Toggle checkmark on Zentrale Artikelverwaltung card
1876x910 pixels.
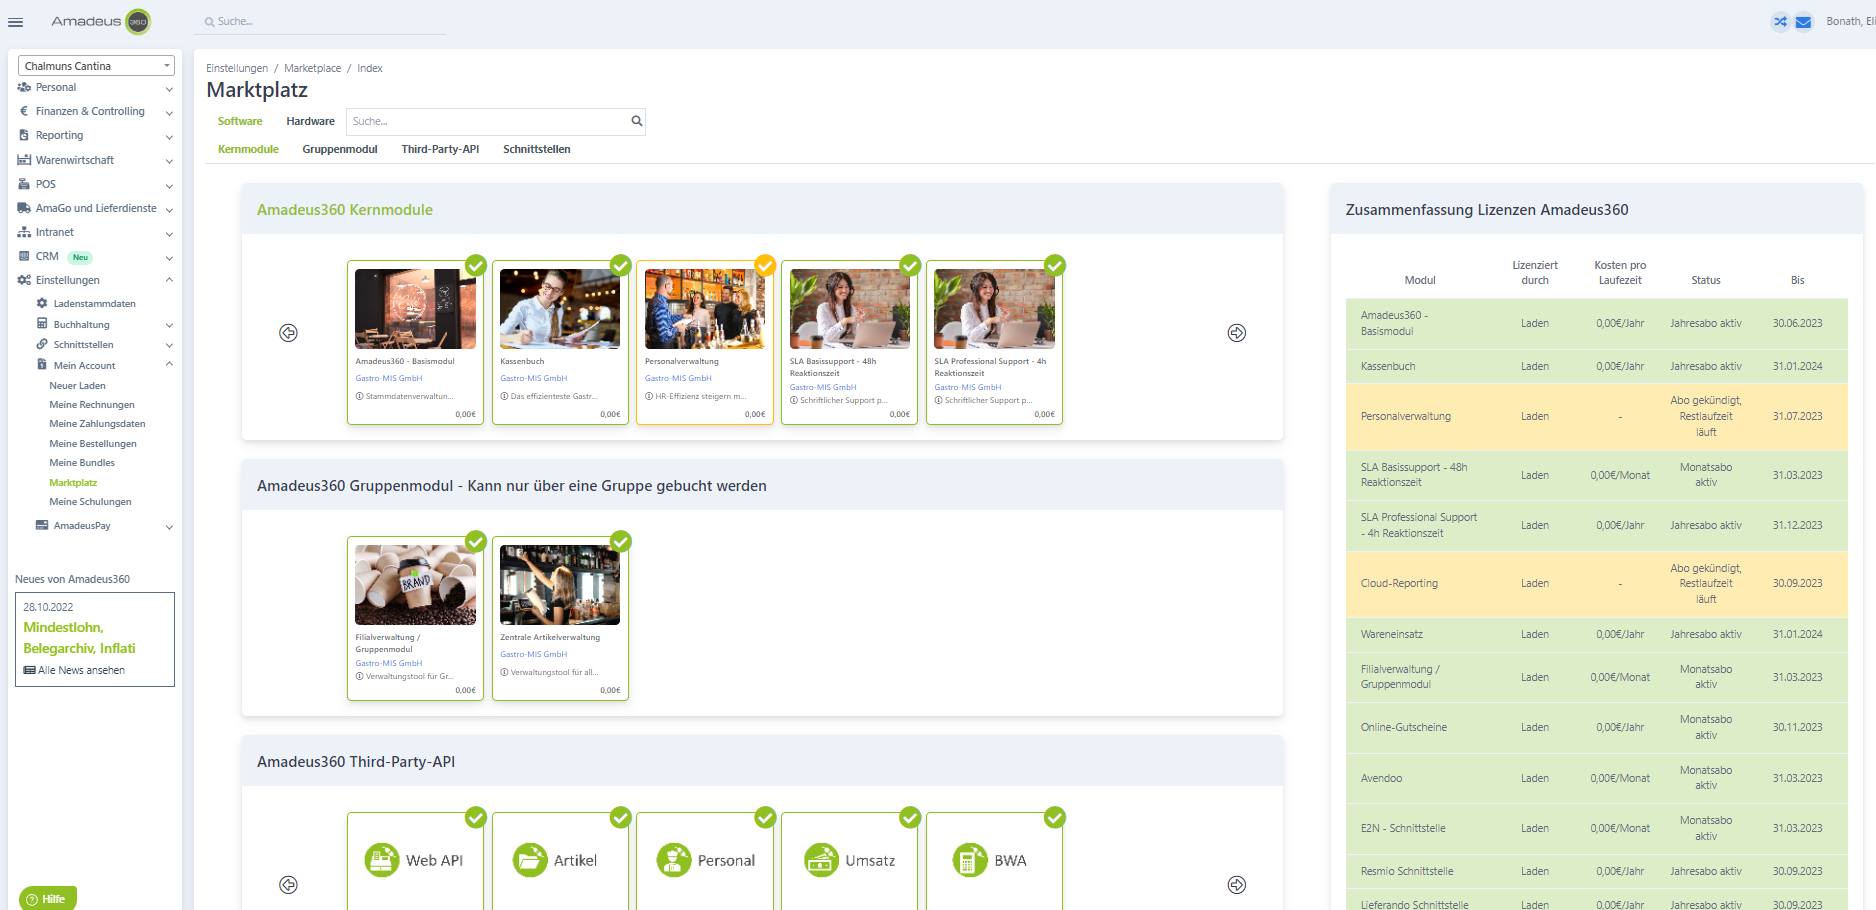point(621,541)
